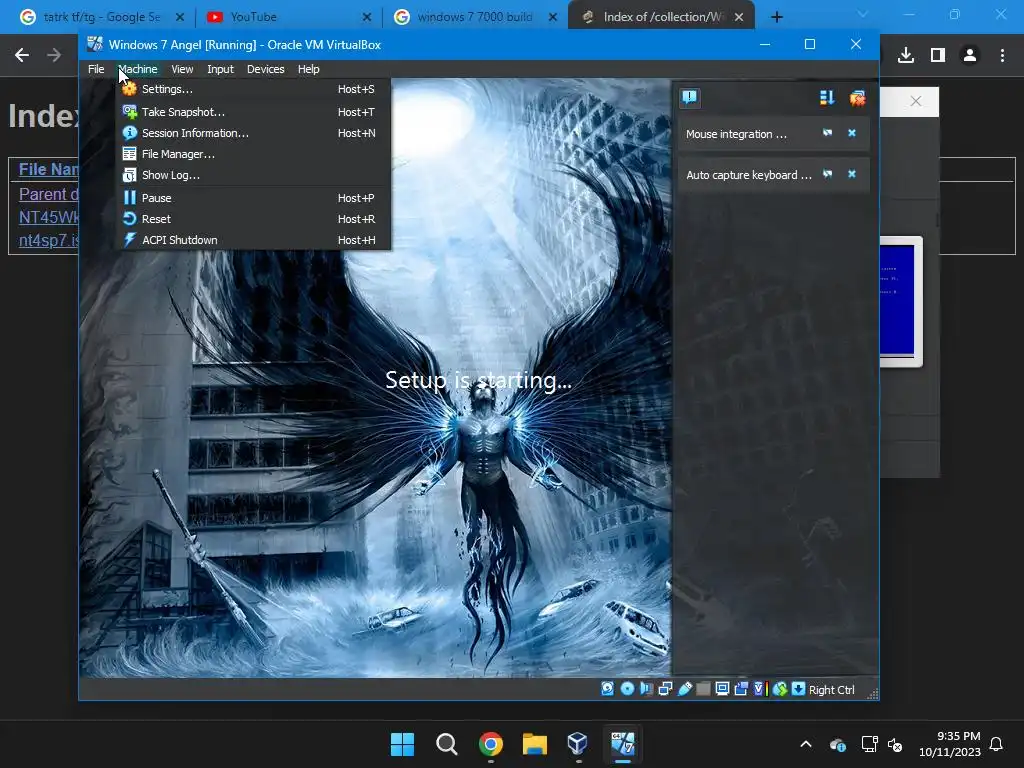Click the hard disk activity indicator in status bar
1024x768 pixels.
point(607,689)
